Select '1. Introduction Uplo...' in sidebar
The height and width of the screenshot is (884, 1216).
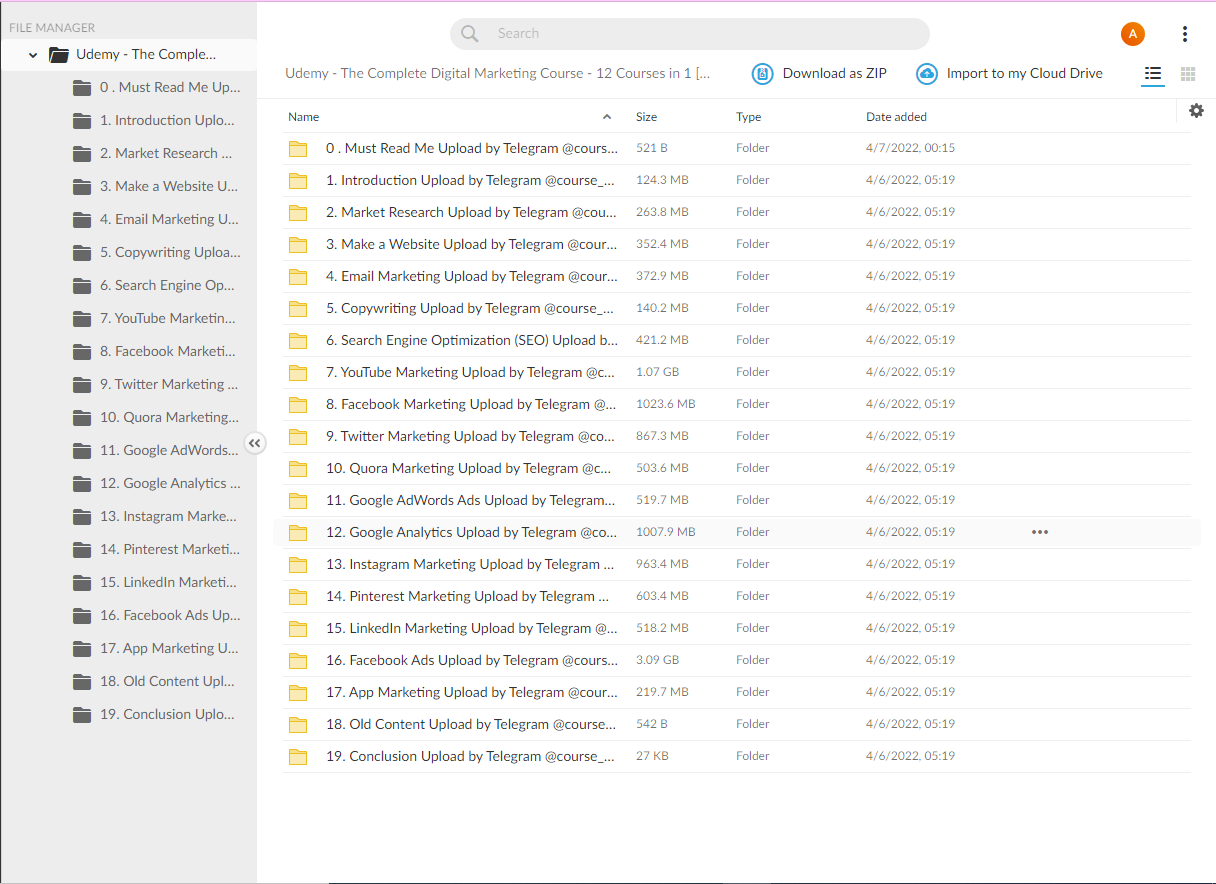[167, 121]
